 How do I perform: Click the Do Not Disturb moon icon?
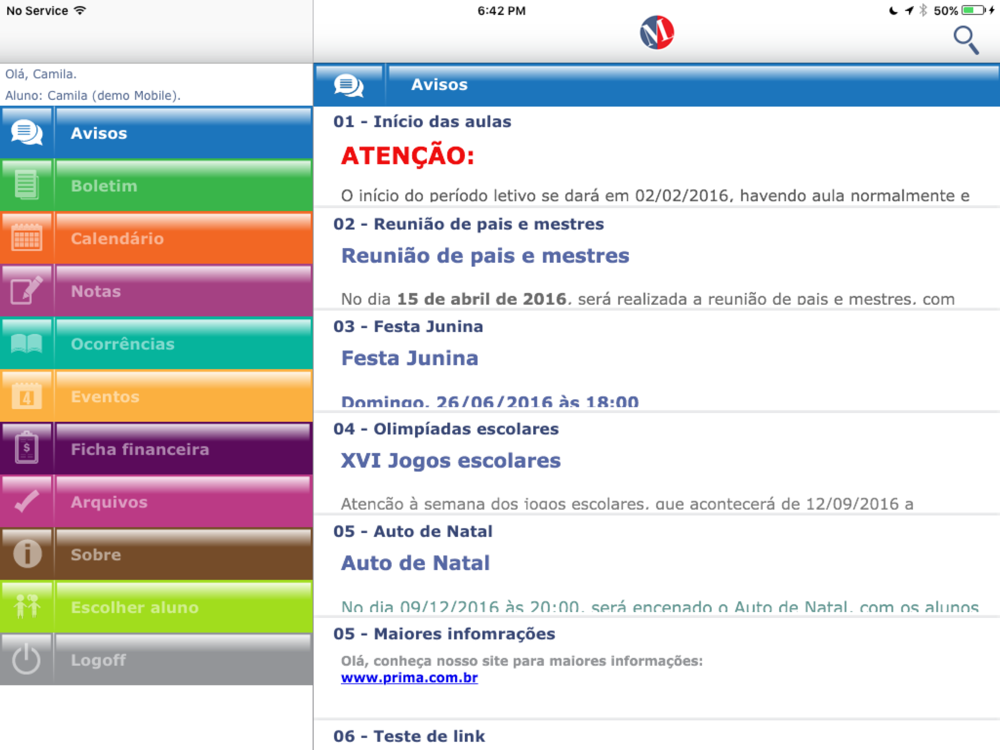(893, 10)
